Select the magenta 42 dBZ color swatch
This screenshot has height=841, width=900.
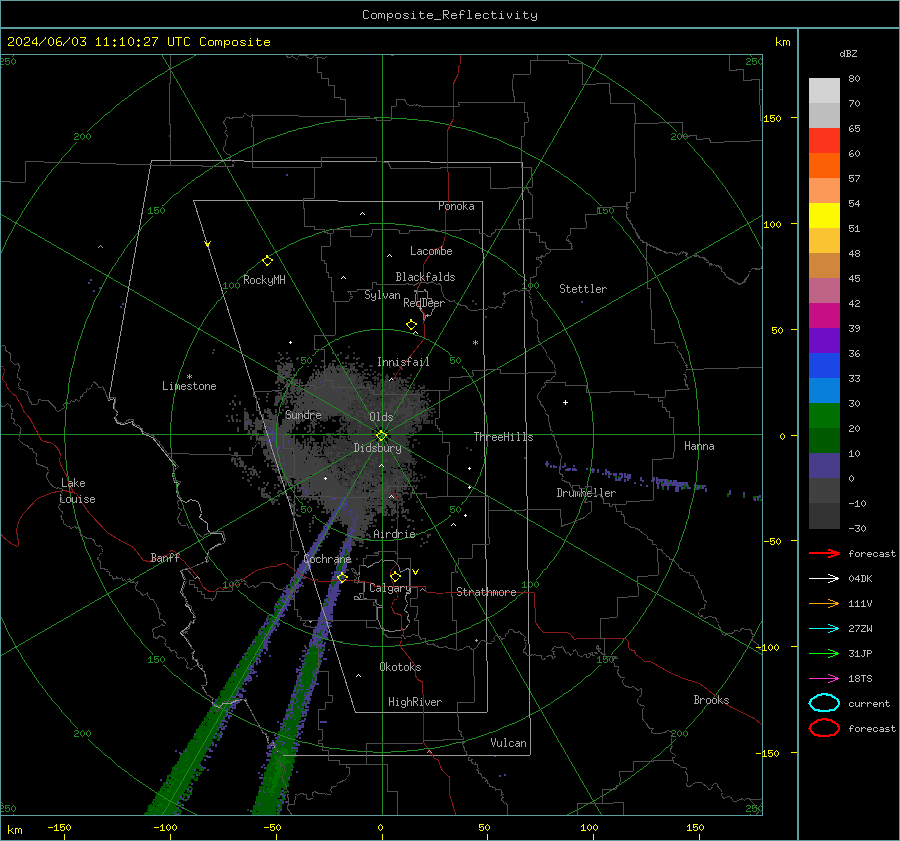pyautogui.click(x=824, y=315)
